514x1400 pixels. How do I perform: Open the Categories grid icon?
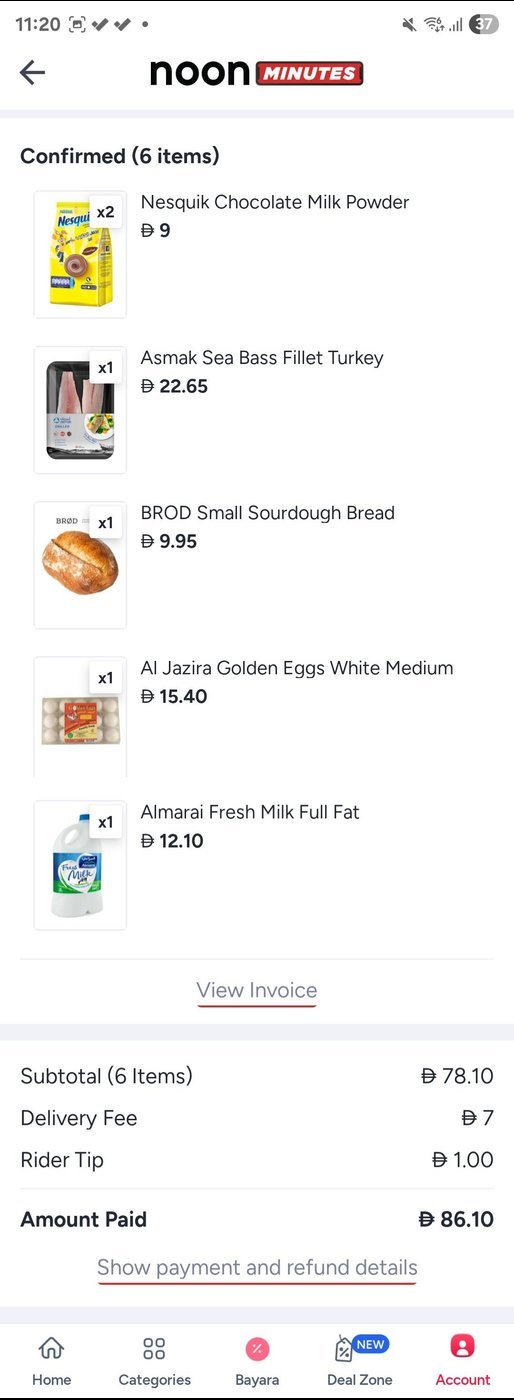(x=154, y=1348)
